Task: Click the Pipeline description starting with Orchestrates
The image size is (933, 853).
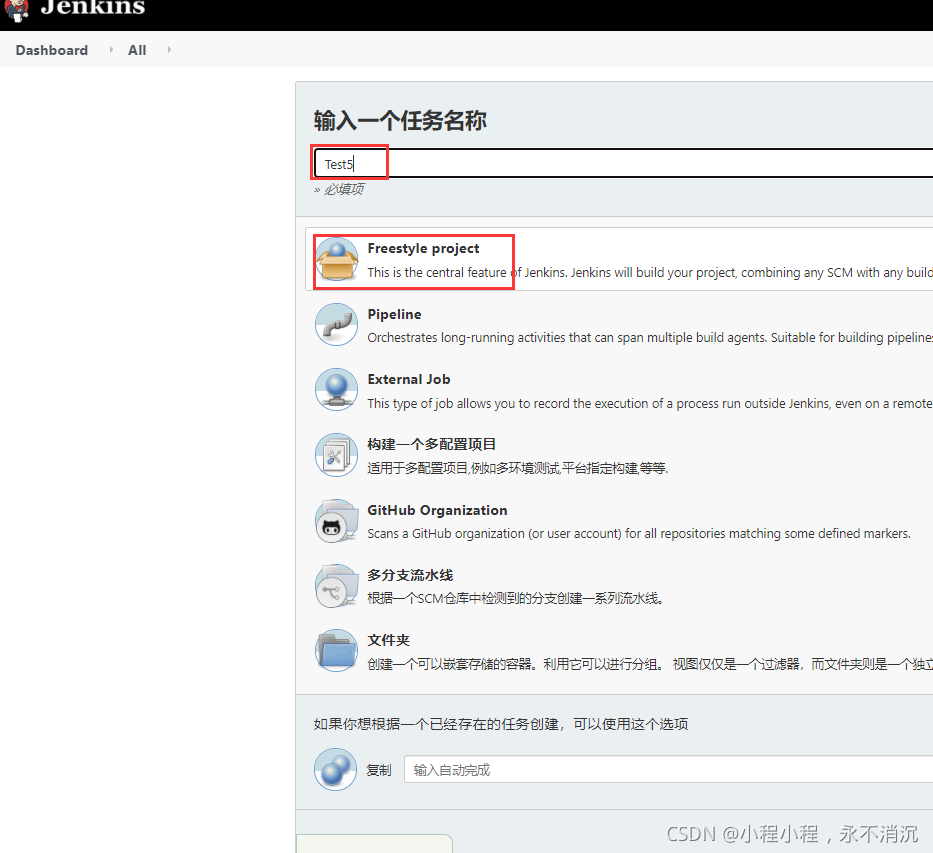Action: pos(650,337)
